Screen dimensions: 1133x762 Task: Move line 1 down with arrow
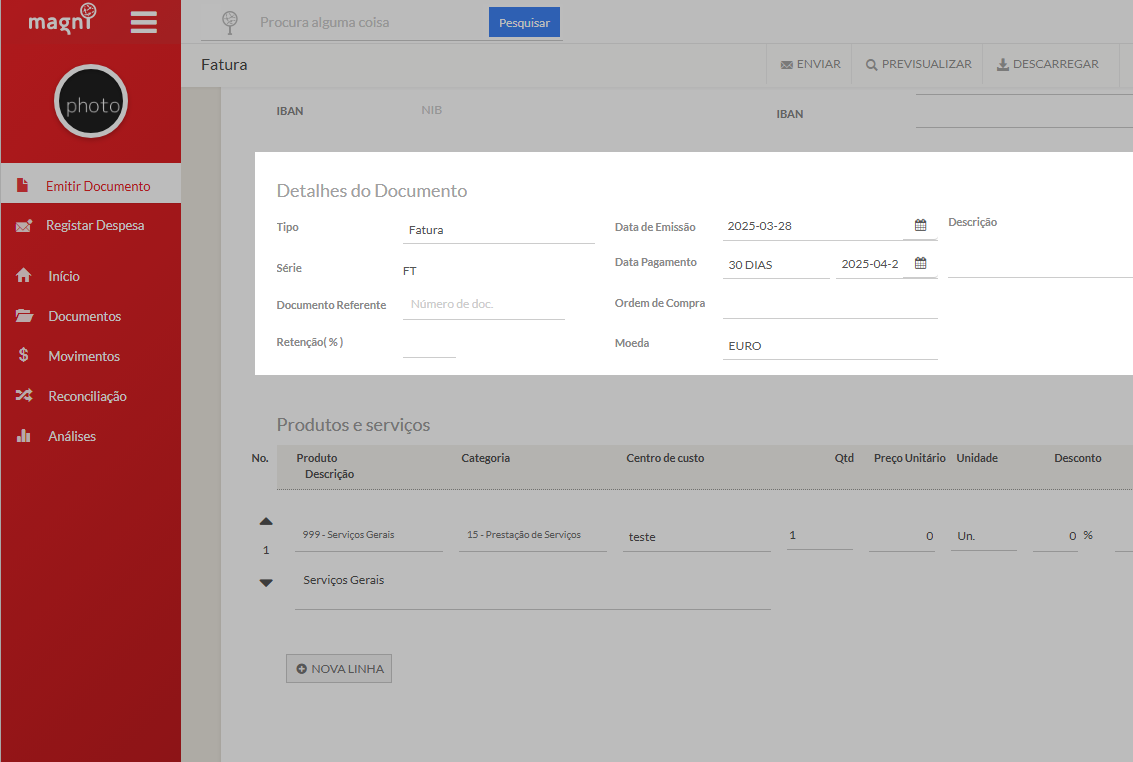click(x=266, y=583)
